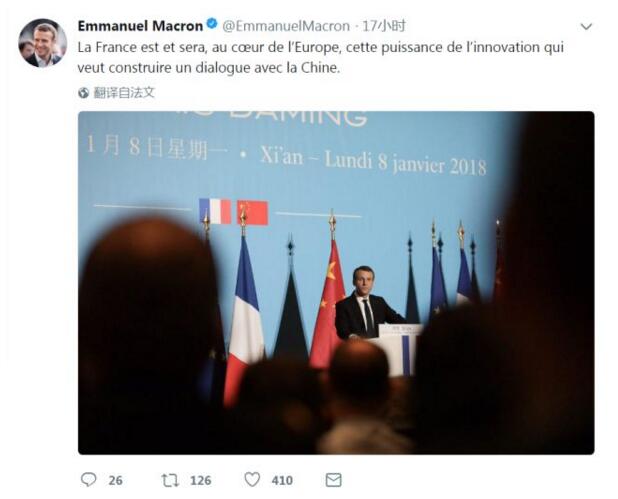The width and height of the screenshot is (618, 499).
Task: Click the Emmanuel Macron display name
Action: tap(140, 26)
